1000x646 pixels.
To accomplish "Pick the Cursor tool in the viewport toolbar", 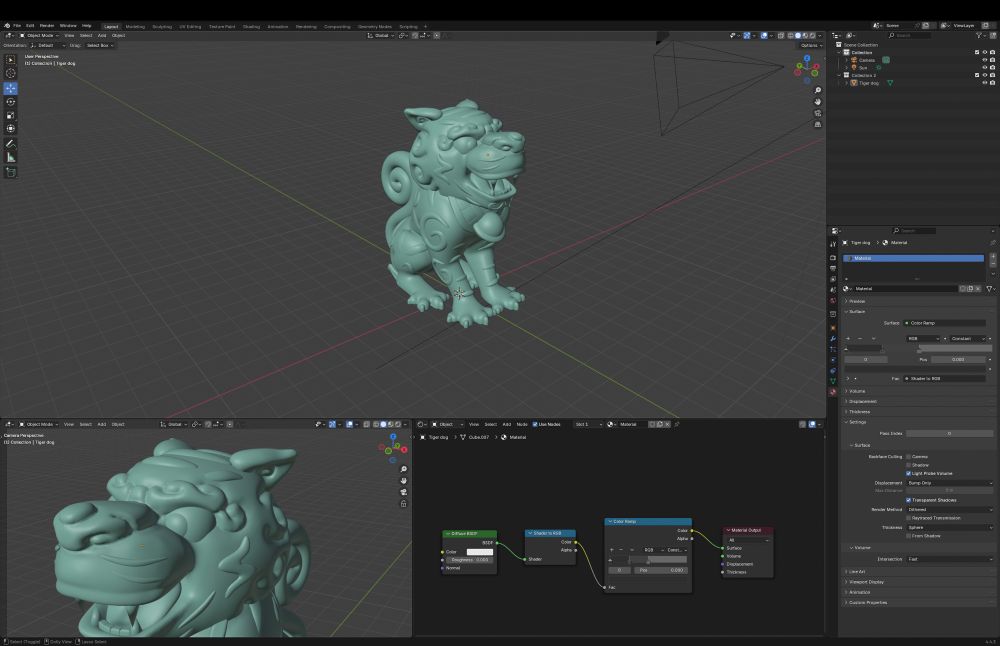I will [11, 73].
